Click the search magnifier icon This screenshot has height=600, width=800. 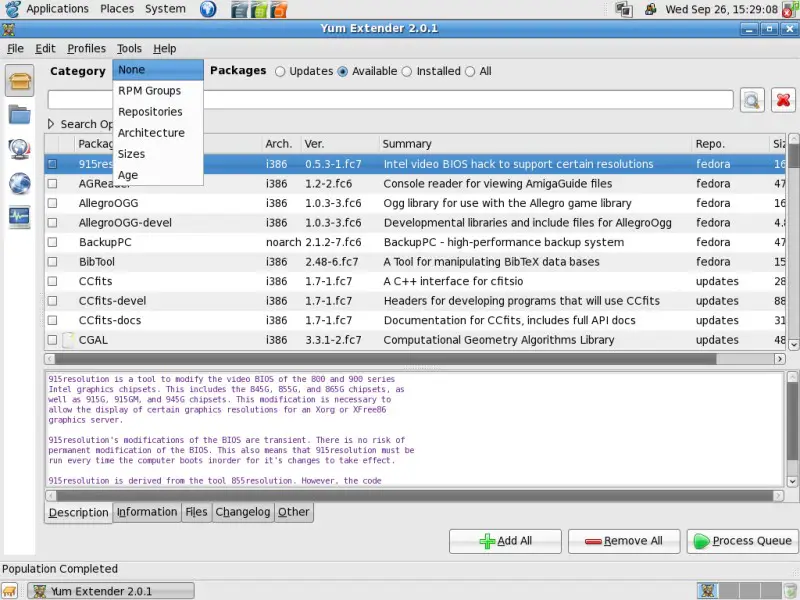pyautogui.click(x=752, y=100)
